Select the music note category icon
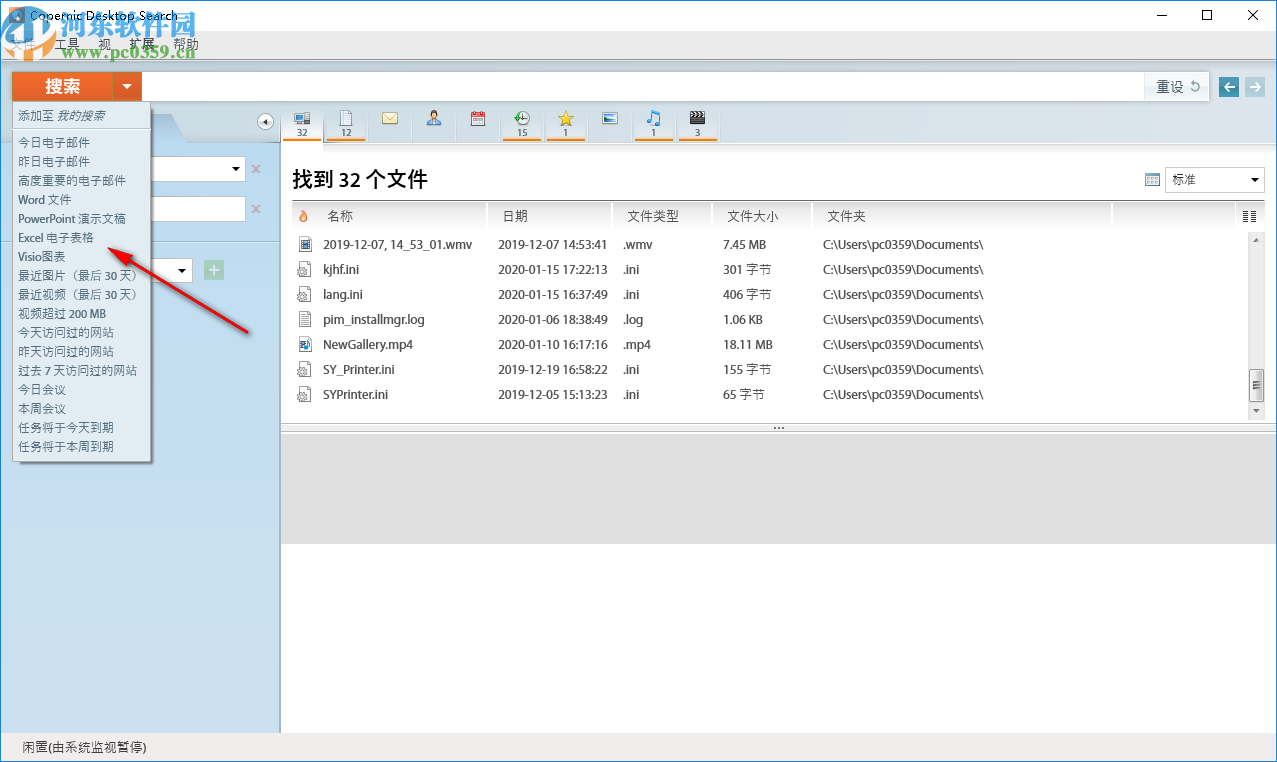This screenshot has width=1277, height=762. (x=653, y=122)
